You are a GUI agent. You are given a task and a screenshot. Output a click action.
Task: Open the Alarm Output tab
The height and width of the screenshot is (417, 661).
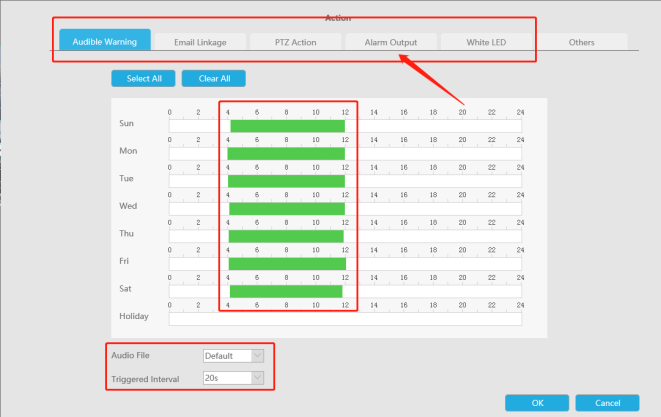390,42
